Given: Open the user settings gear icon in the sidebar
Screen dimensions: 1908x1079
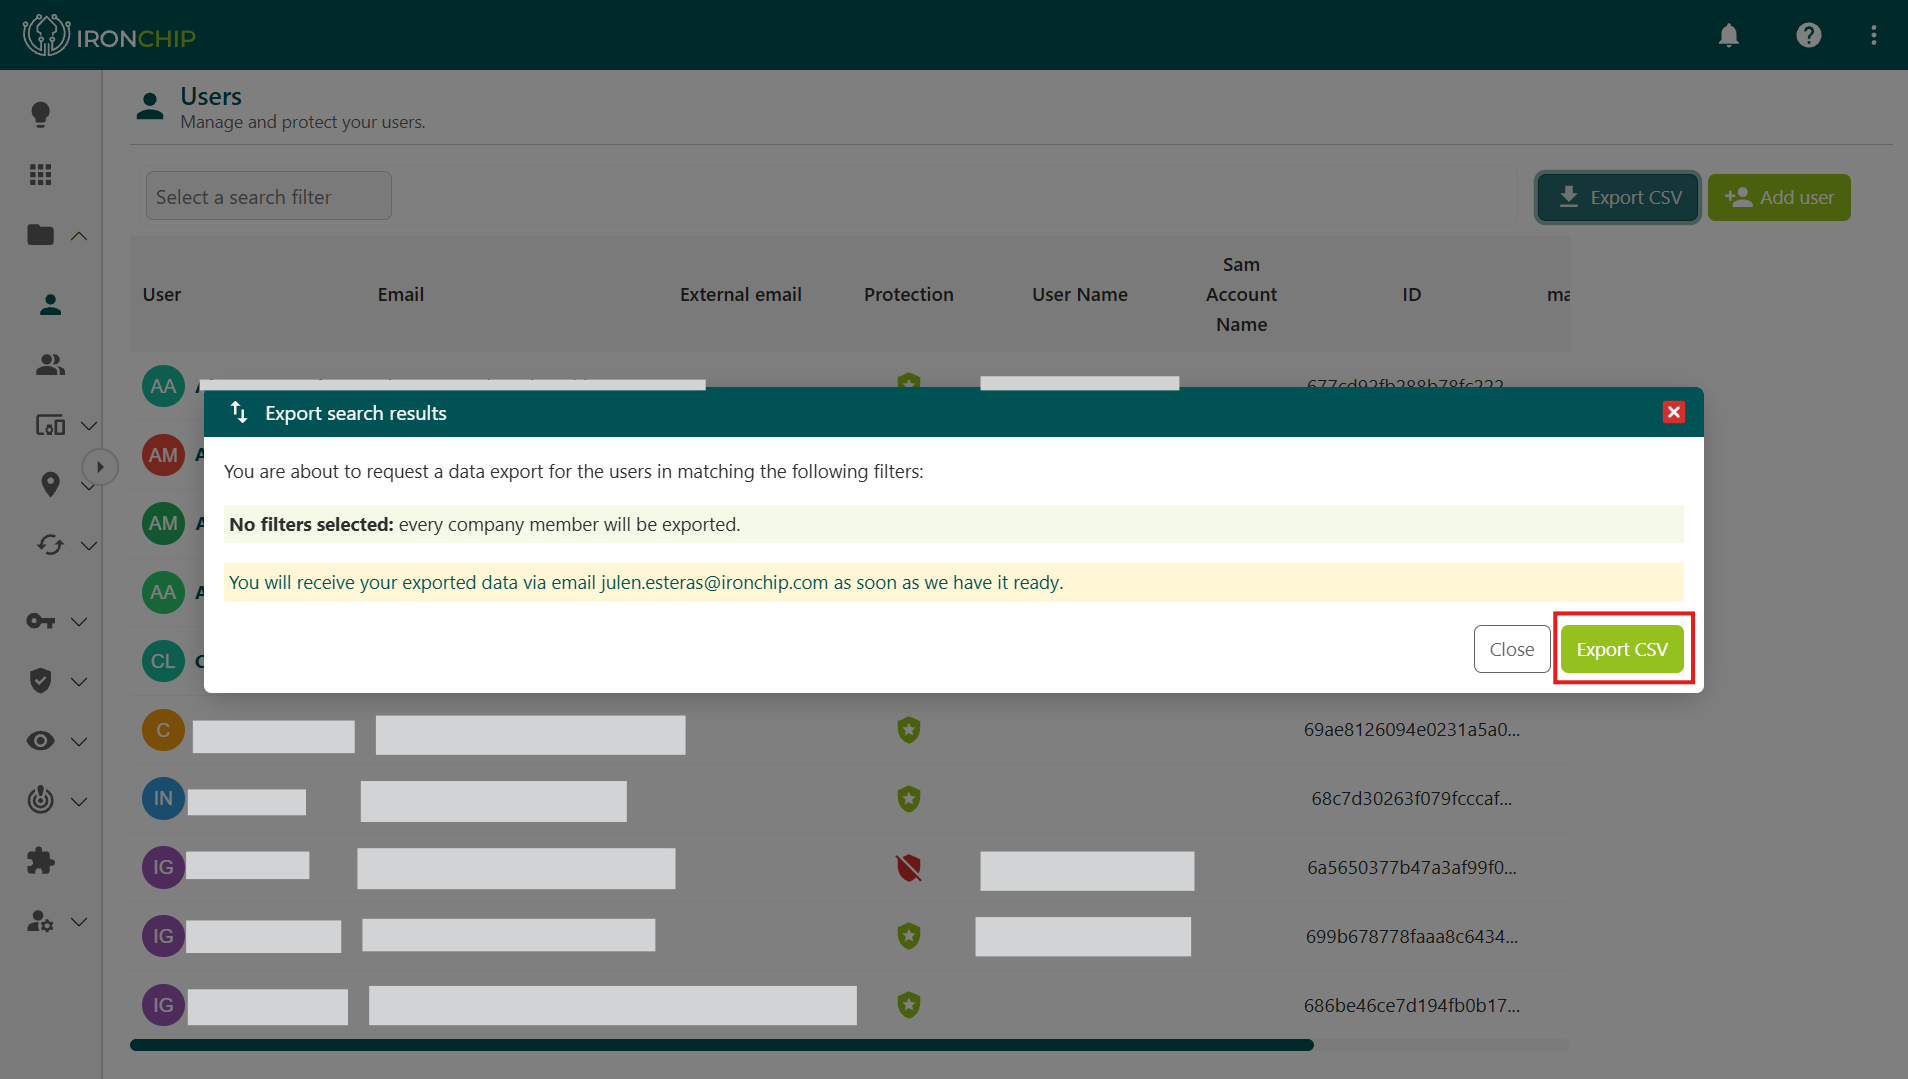Looking at the screenshot, I should (x=40, y=921).
